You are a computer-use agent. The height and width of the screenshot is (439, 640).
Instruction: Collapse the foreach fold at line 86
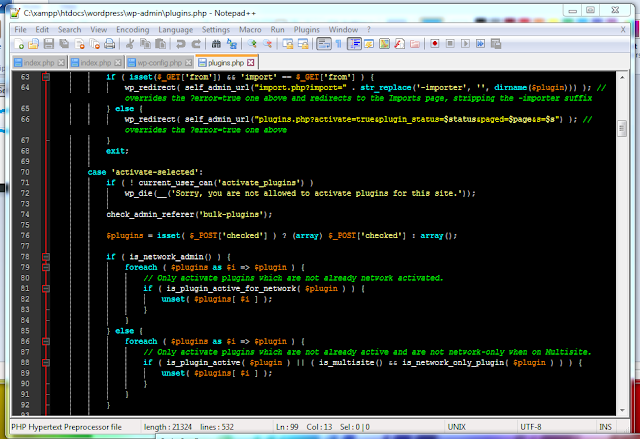[46, 341]
